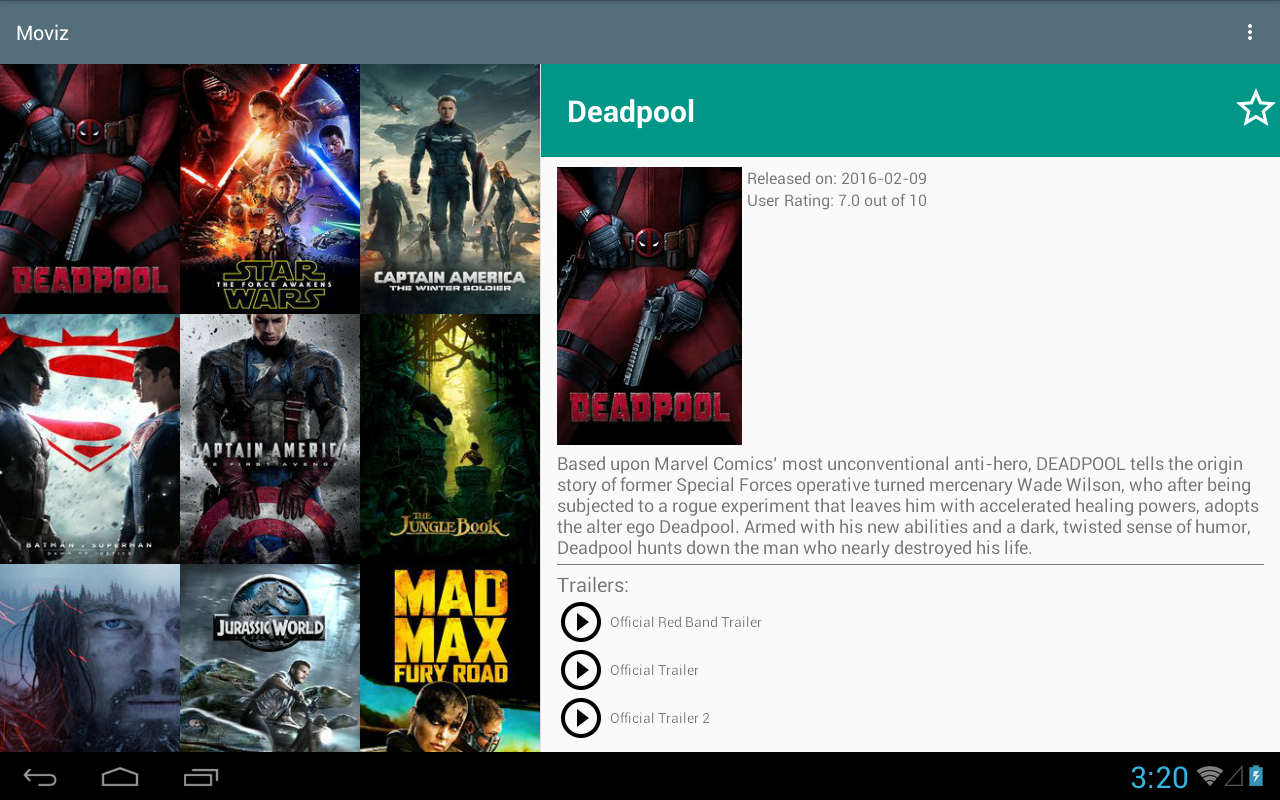Select Star Wars The Force Awakens poster
This screenshot has width=1280, height=800.
point(270,189)
